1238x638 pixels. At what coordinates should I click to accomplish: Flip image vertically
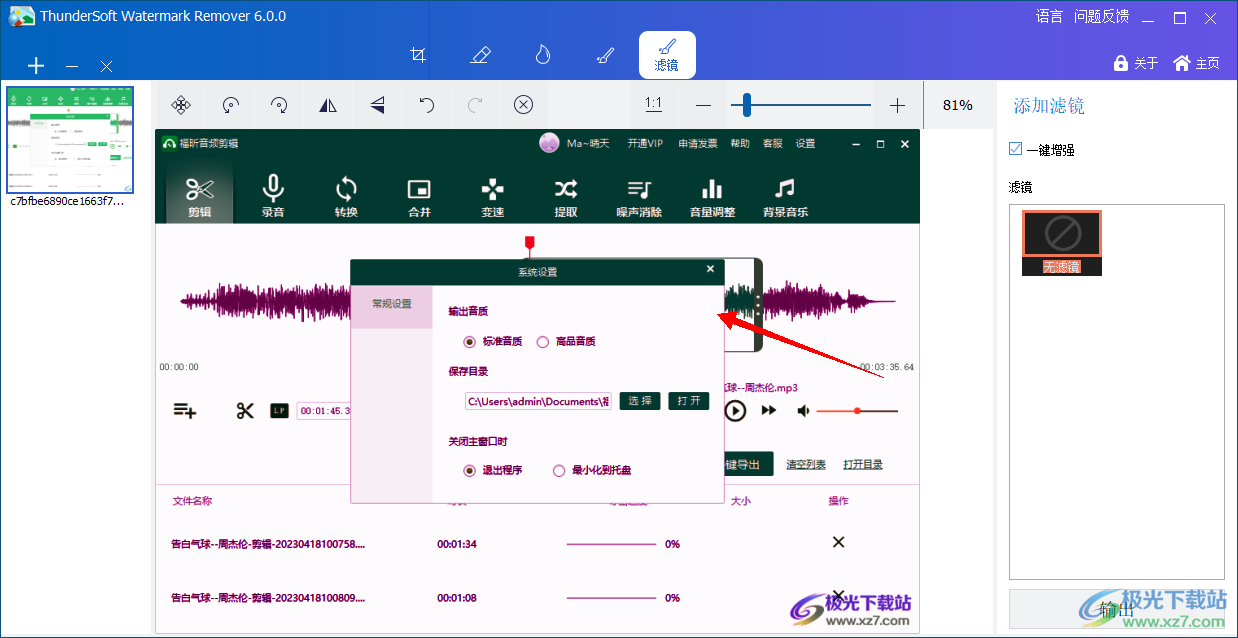(377, 105)
